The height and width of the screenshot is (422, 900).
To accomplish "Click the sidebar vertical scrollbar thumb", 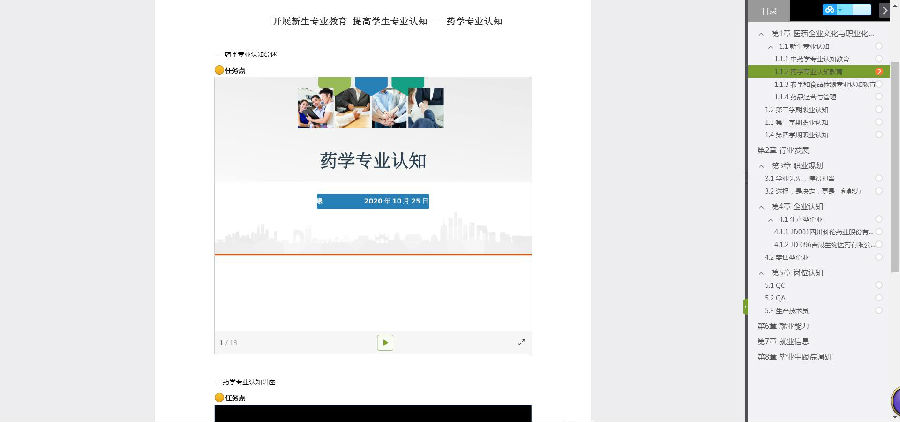I will [895, 167].
